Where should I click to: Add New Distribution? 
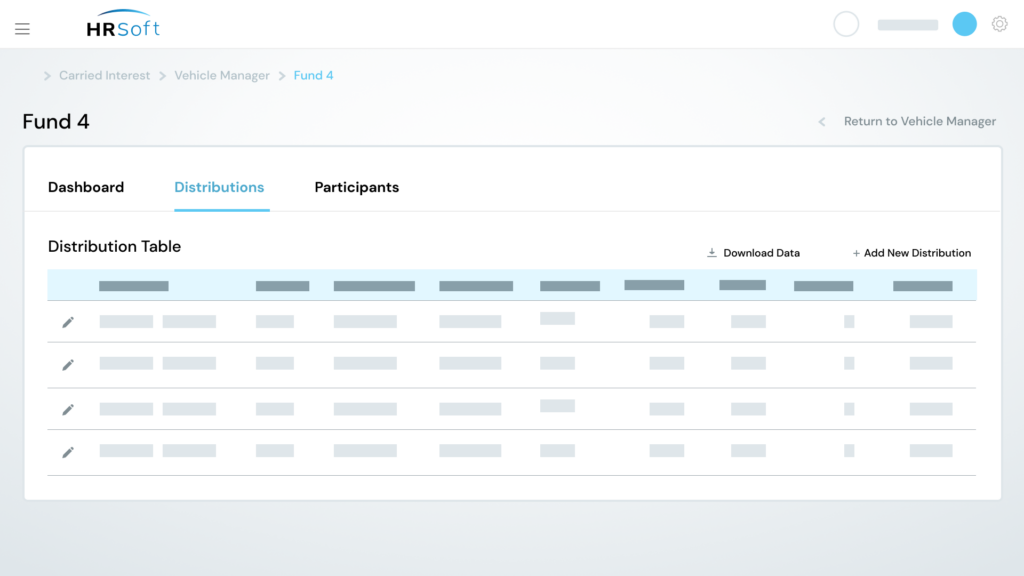[x=911, y=253]
